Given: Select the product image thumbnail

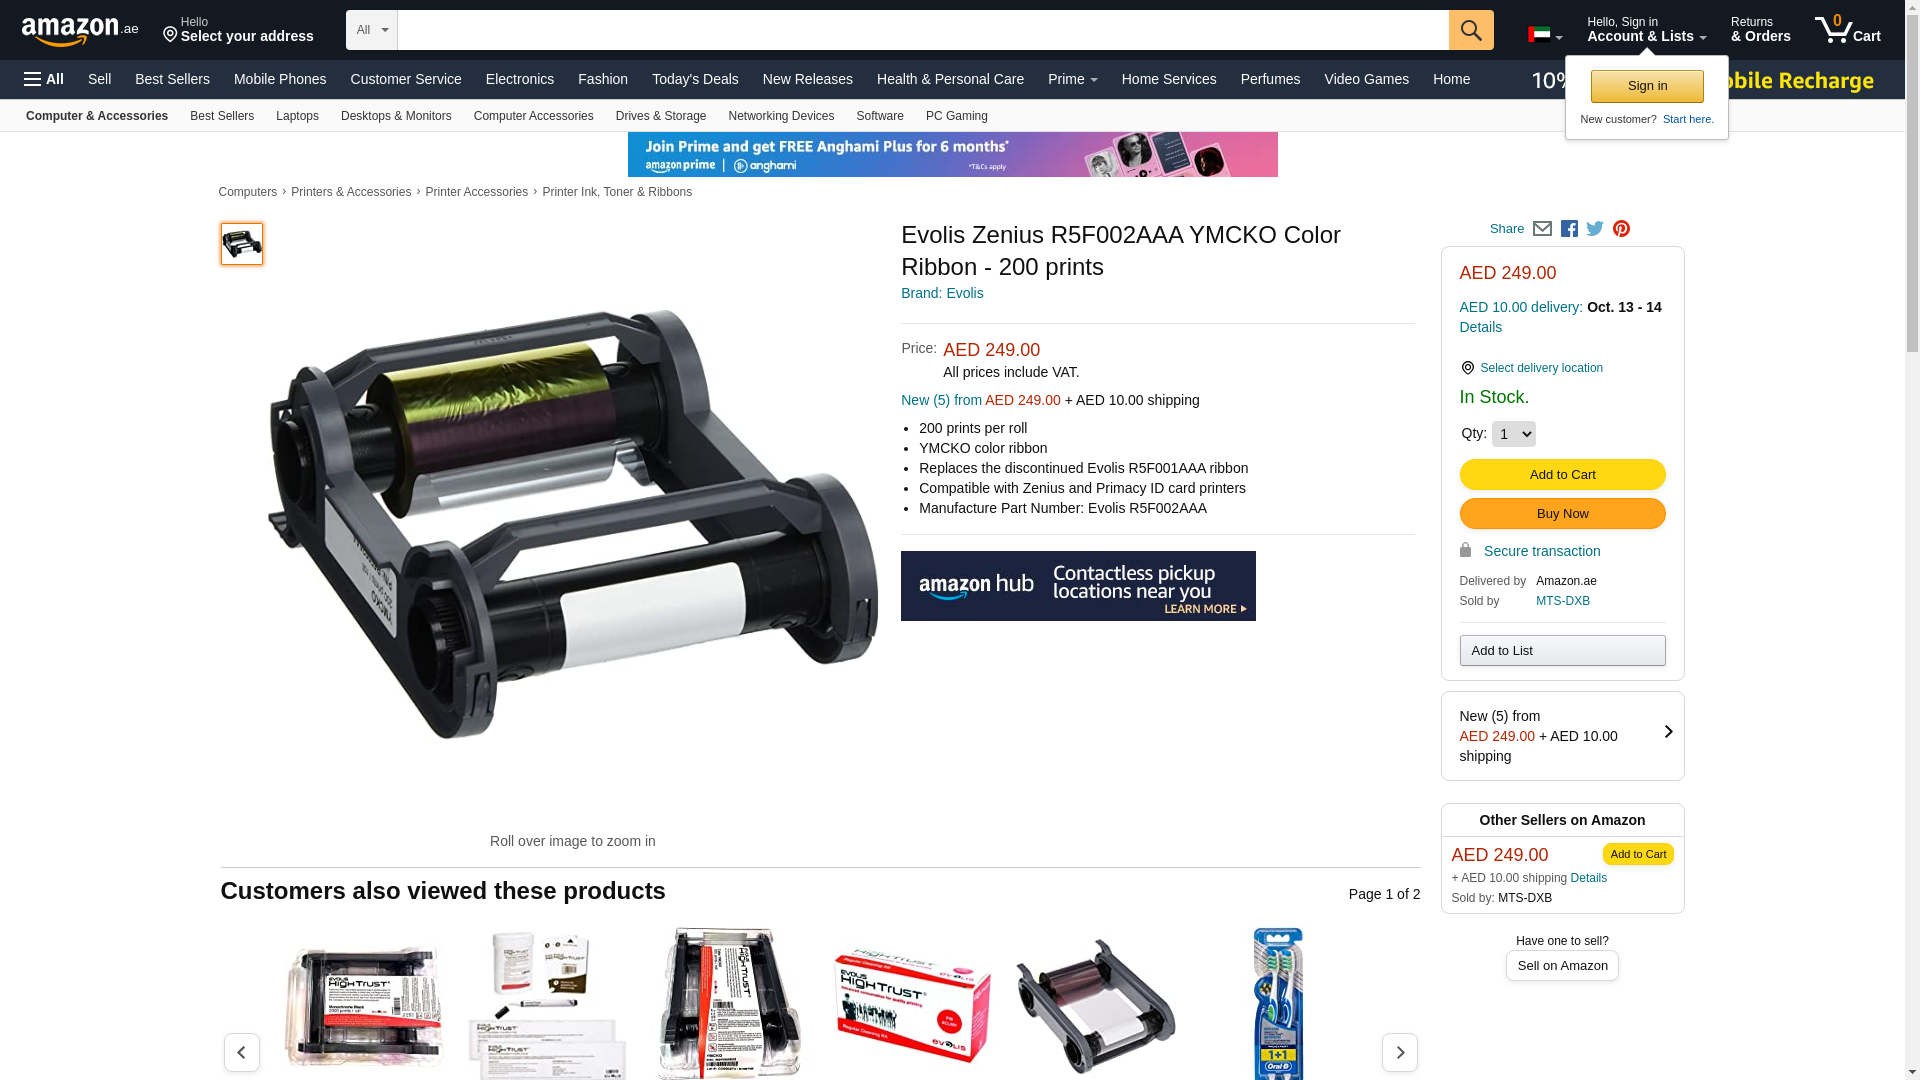Looking at the screenshot, I should [x=242, y=244].
